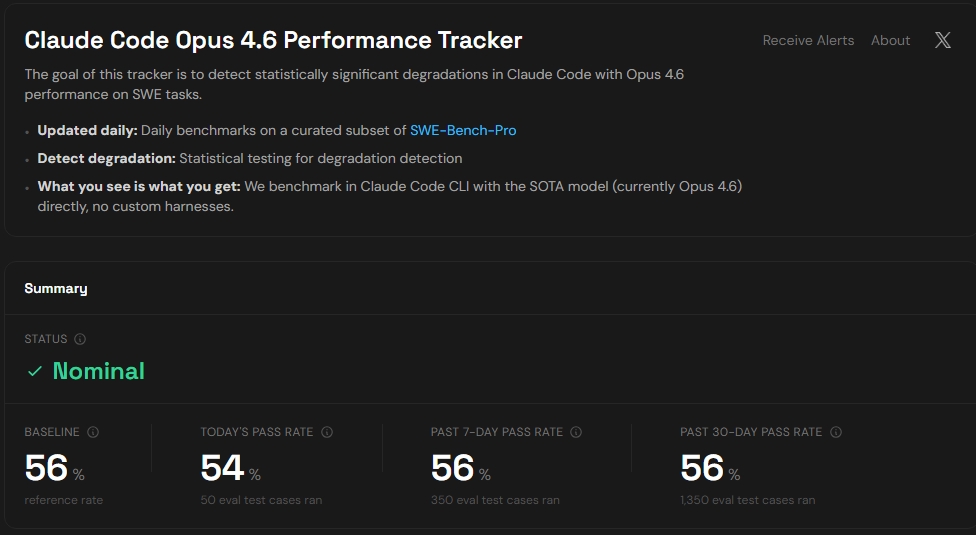Click the '1,350 eval test cases ran' caption
976x535 pixels.
pyautogui.click(x=747, y=500)
